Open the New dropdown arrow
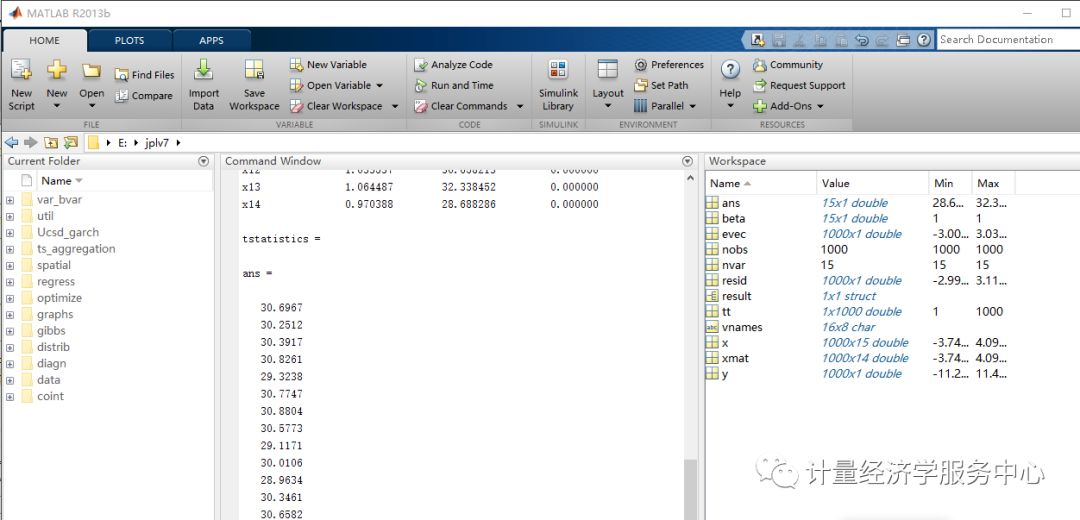Image resolution: width=1080 pixels, height=520 pixels. coord(56,106)
